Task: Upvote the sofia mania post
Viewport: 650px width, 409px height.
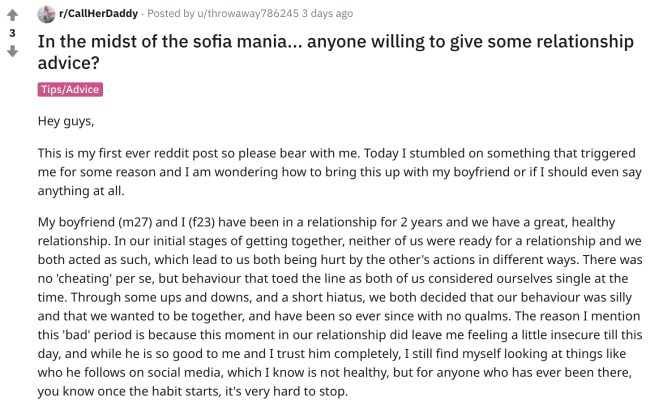Action: [x=13, y=16]
